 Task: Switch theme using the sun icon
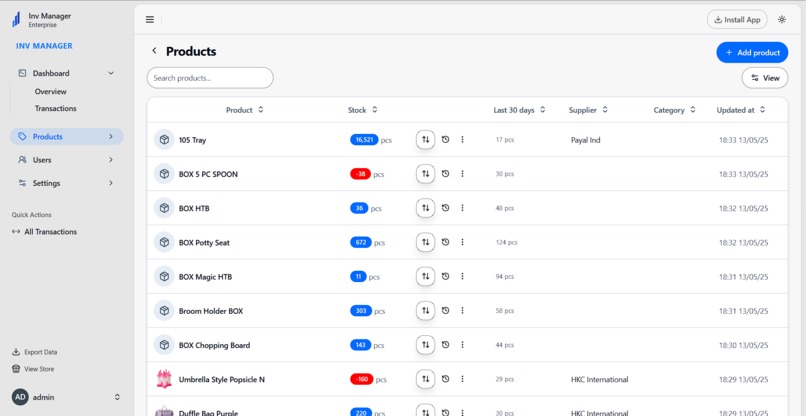pos(782,20)
